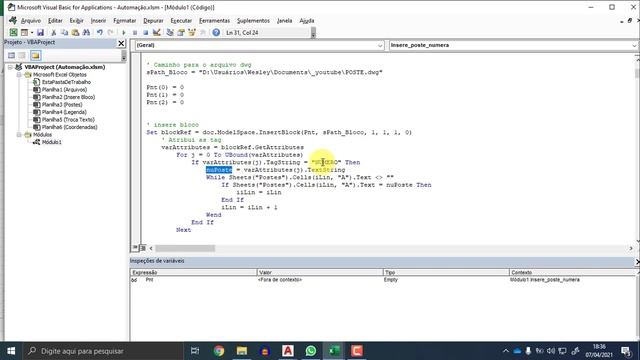Viewport: 640px width, 360px height.
Task: Switch to Full Module View button
Action: 142,248
